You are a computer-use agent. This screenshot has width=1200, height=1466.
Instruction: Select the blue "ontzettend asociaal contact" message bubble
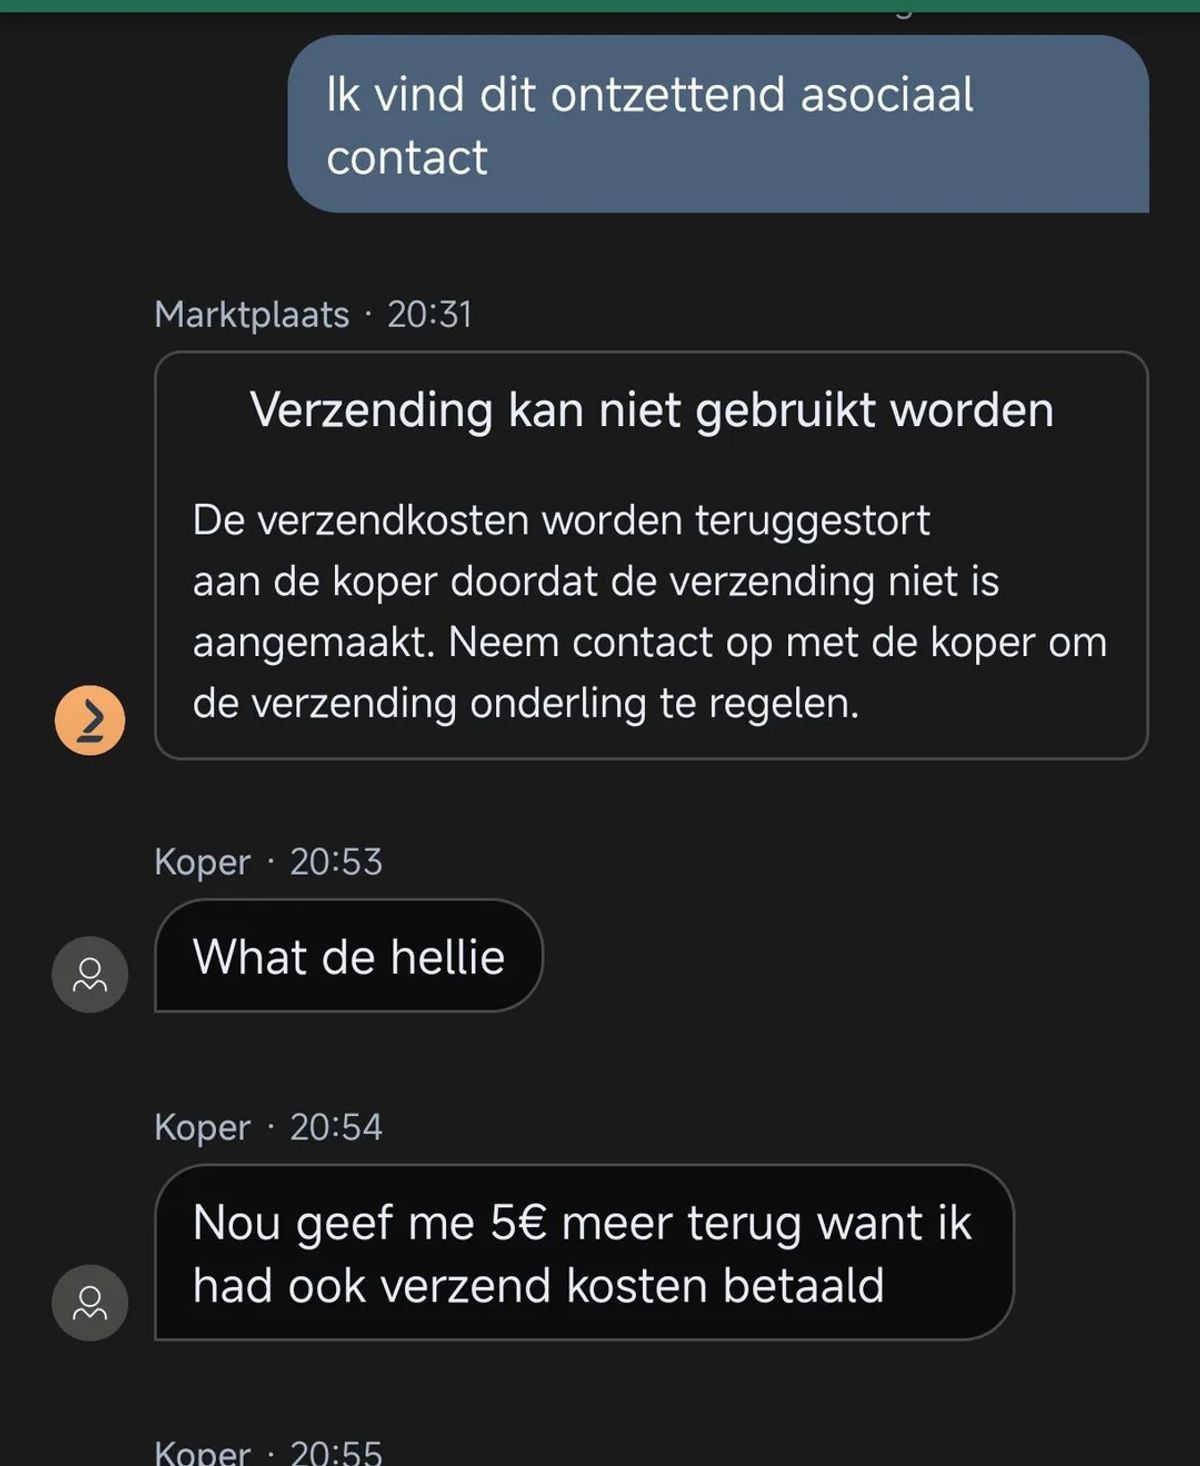point(718,124)
